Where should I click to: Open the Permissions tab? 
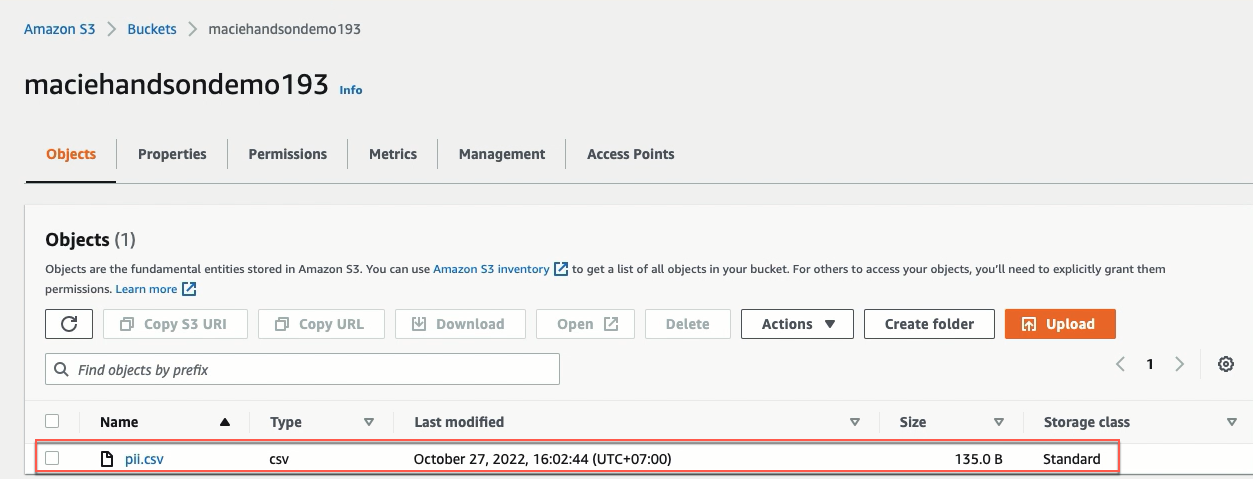click(288, 154)
